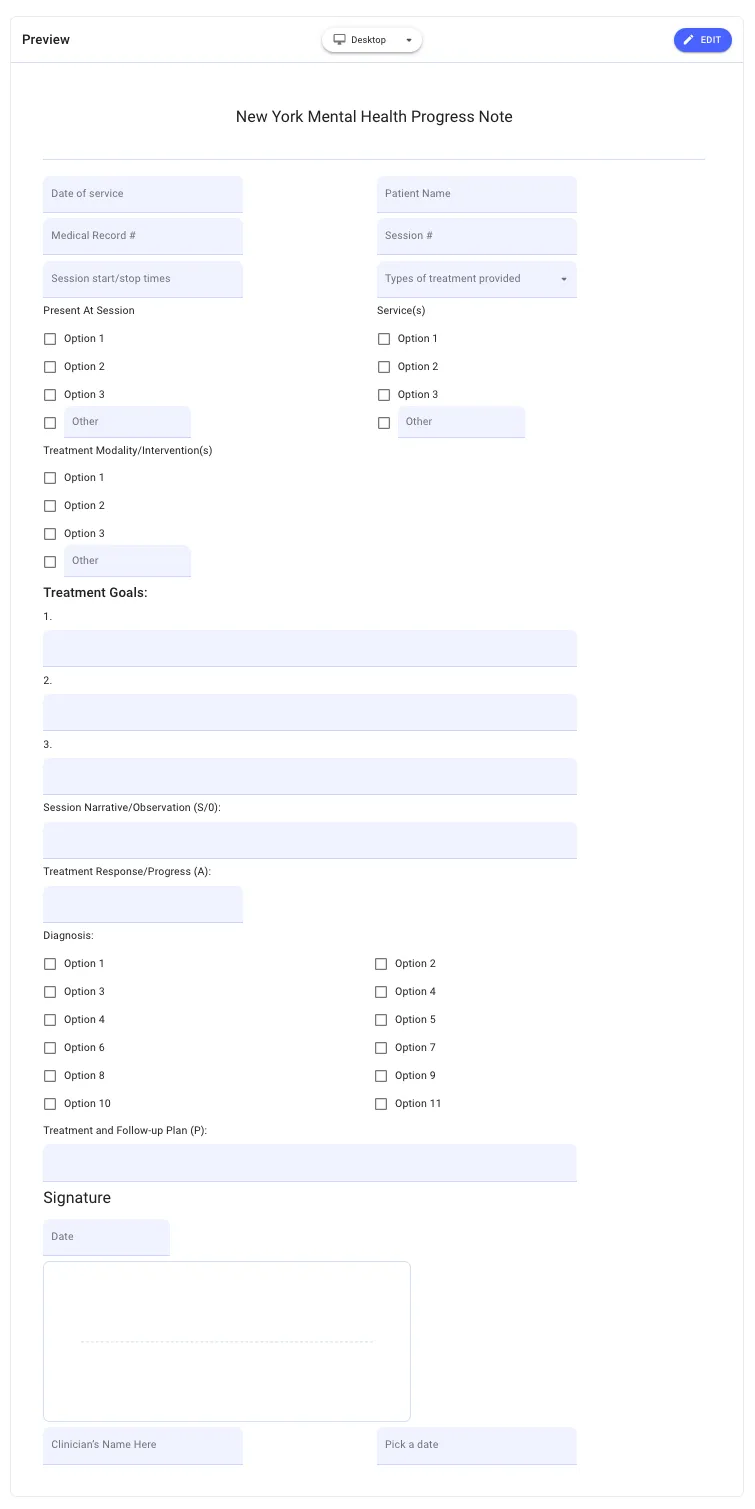Click the Patient Name input field
The image size is (755, 1509).
tap(476, 193)
